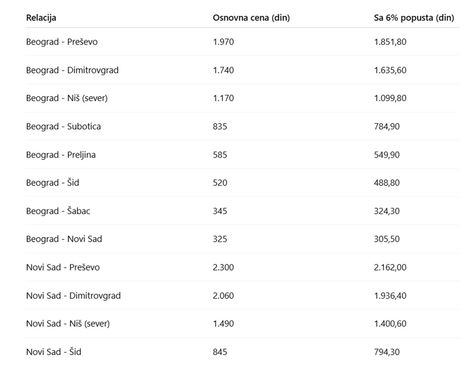This screenshot has height=368, width=460.
Task: Select the Beograd - Dimitrovgrad route
Action: (72, 70)
